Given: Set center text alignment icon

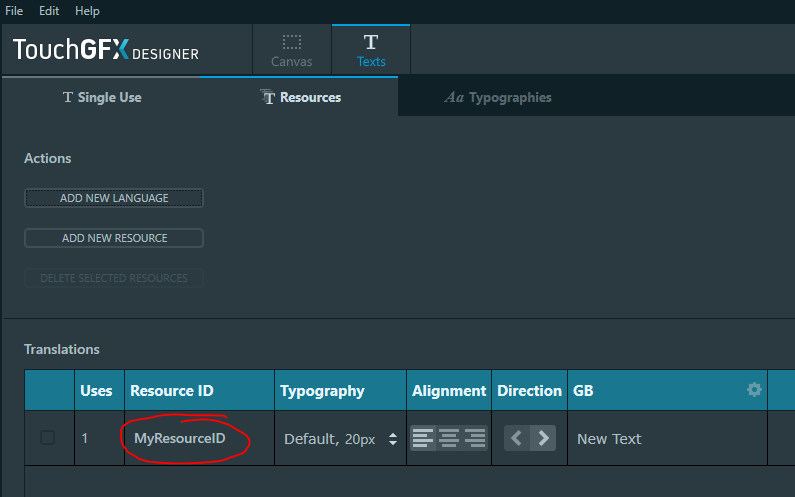Looking at the screenshot, I should click(449, 438).
